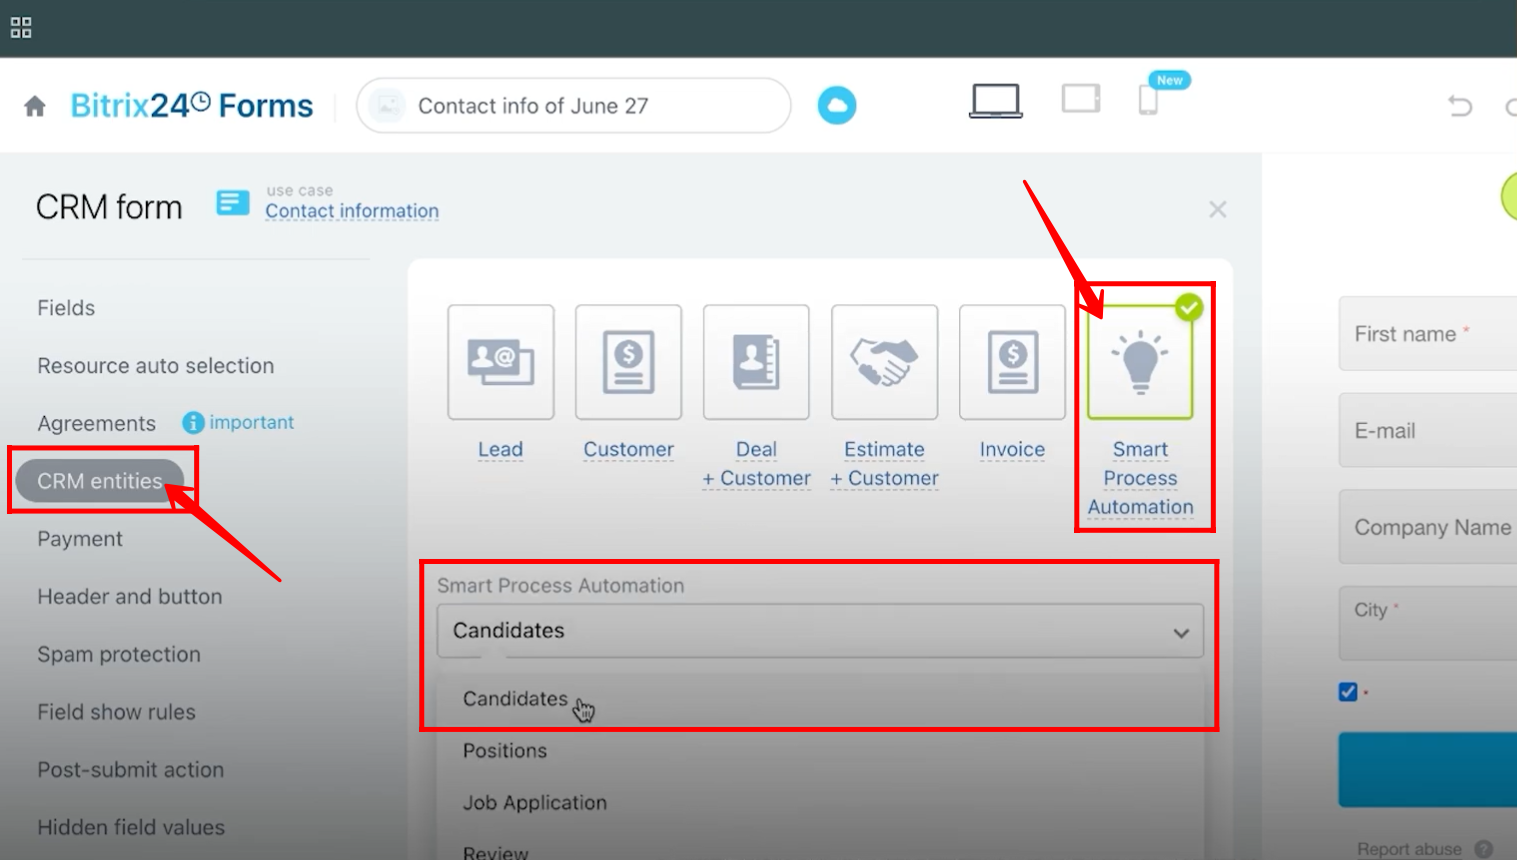The height and width of the screenshot is (860, 1517).
Task: Select the Lead entity icon
Action: [501, 362]
